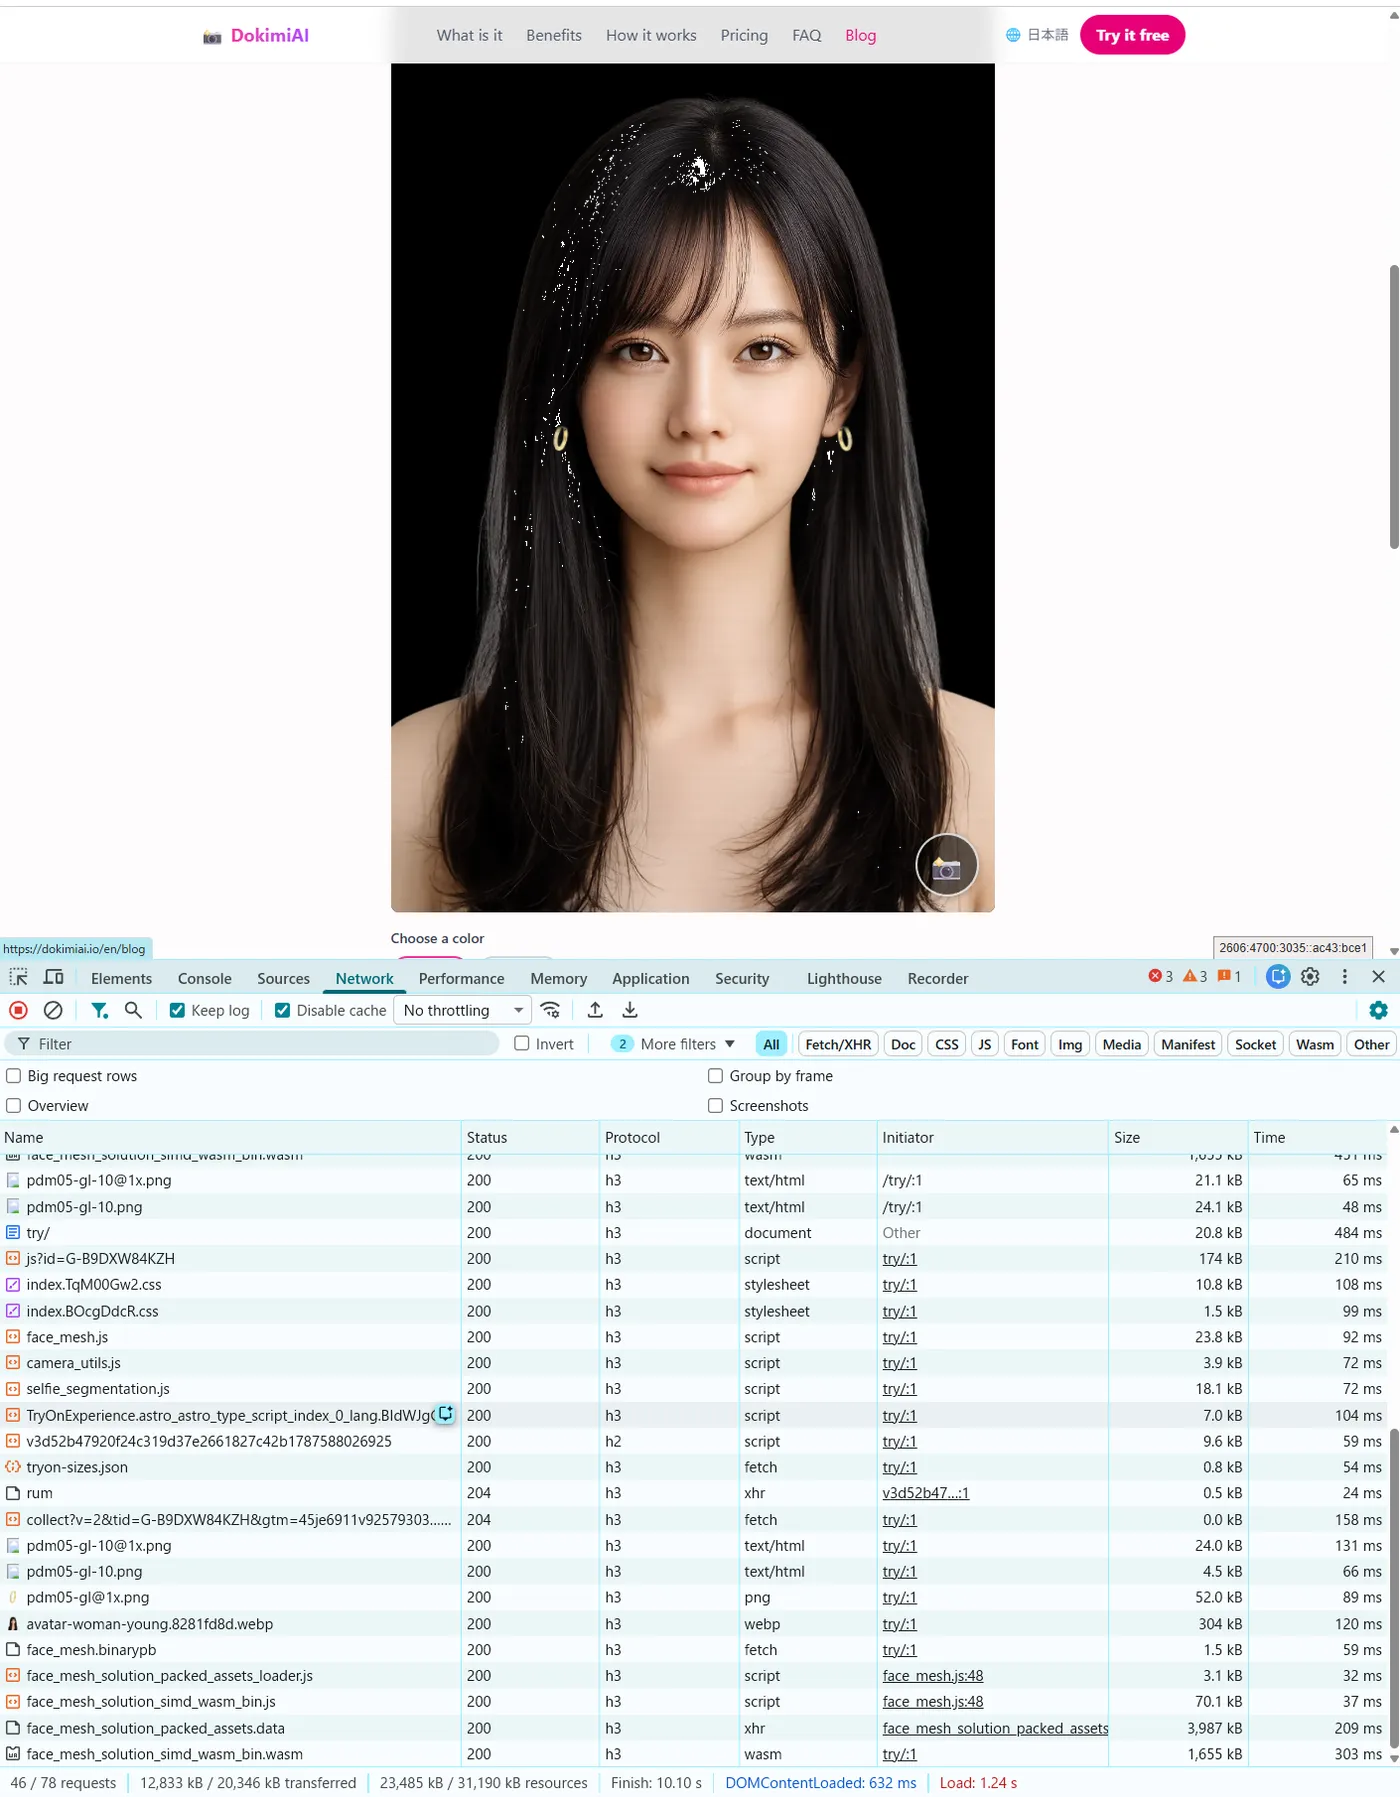Click the export HAR download icon

[630, 1010]
